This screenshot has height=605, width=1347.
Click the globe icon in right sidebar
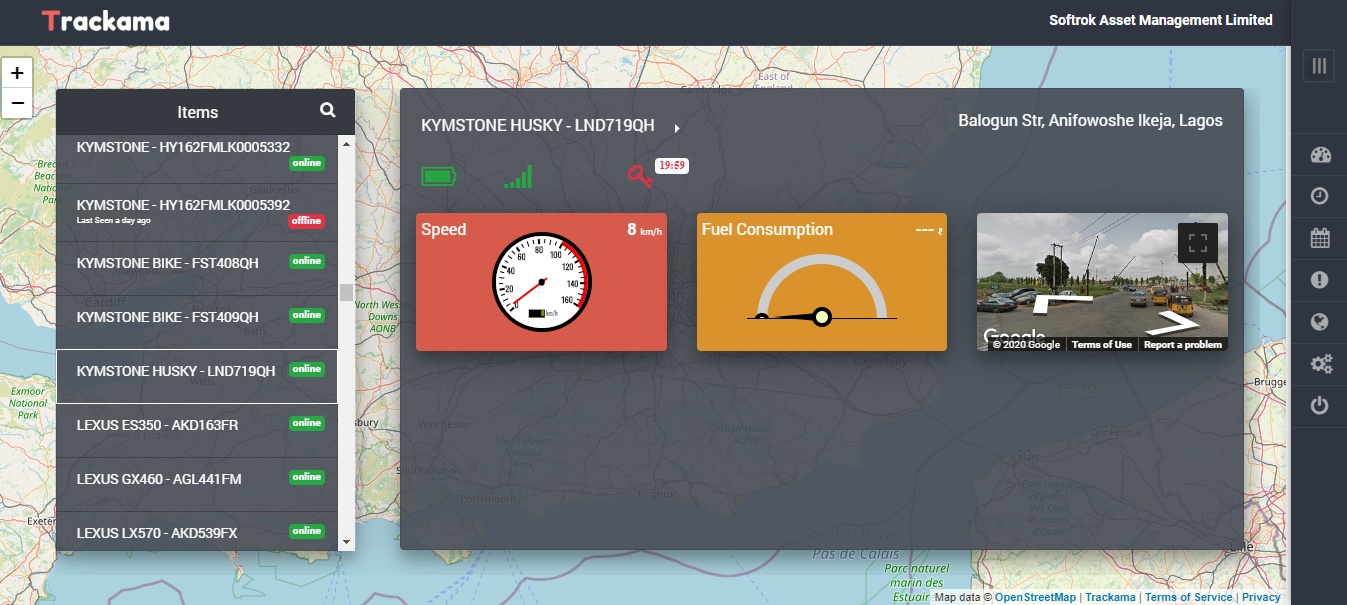(1320, 322)
